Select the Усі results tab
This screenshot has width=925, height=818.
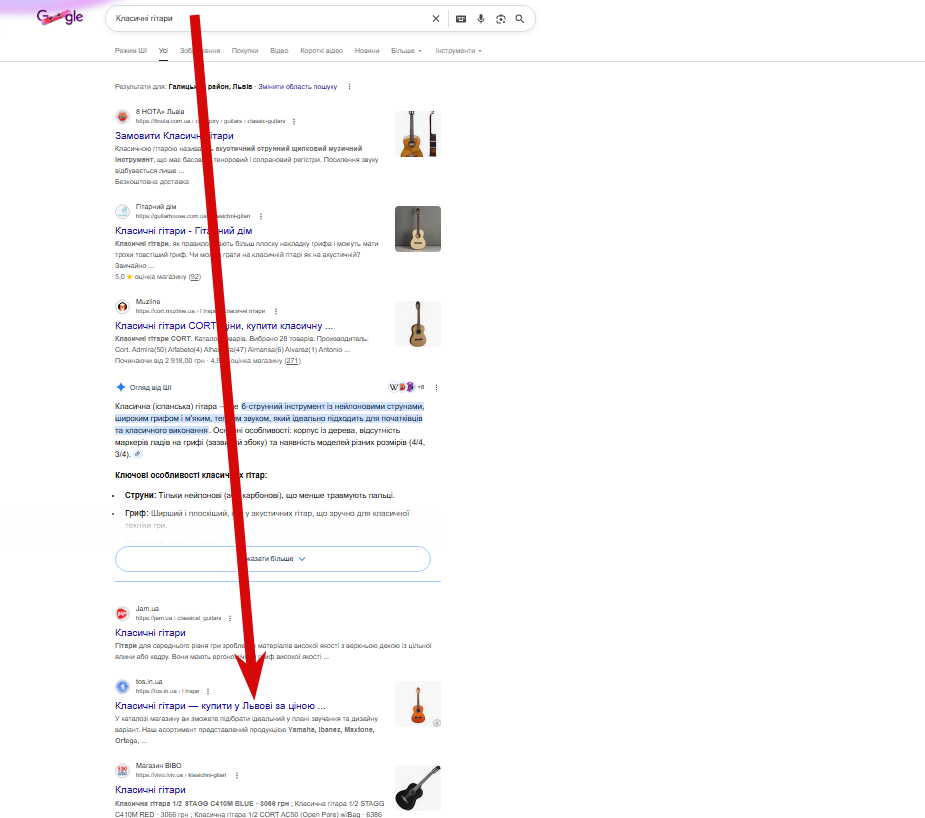pyautogui.click(x=163, y=51)
